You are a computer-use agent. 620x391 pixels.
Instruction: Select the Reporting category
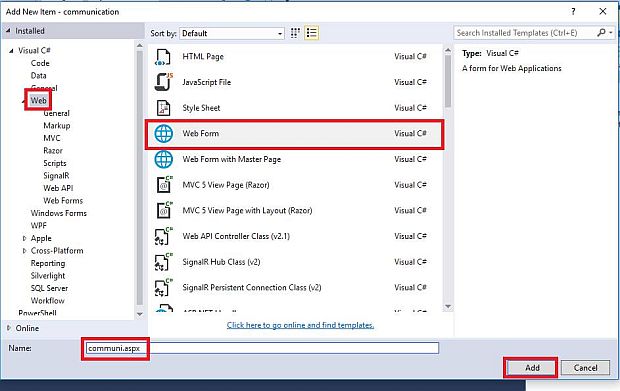click(48, 263)
